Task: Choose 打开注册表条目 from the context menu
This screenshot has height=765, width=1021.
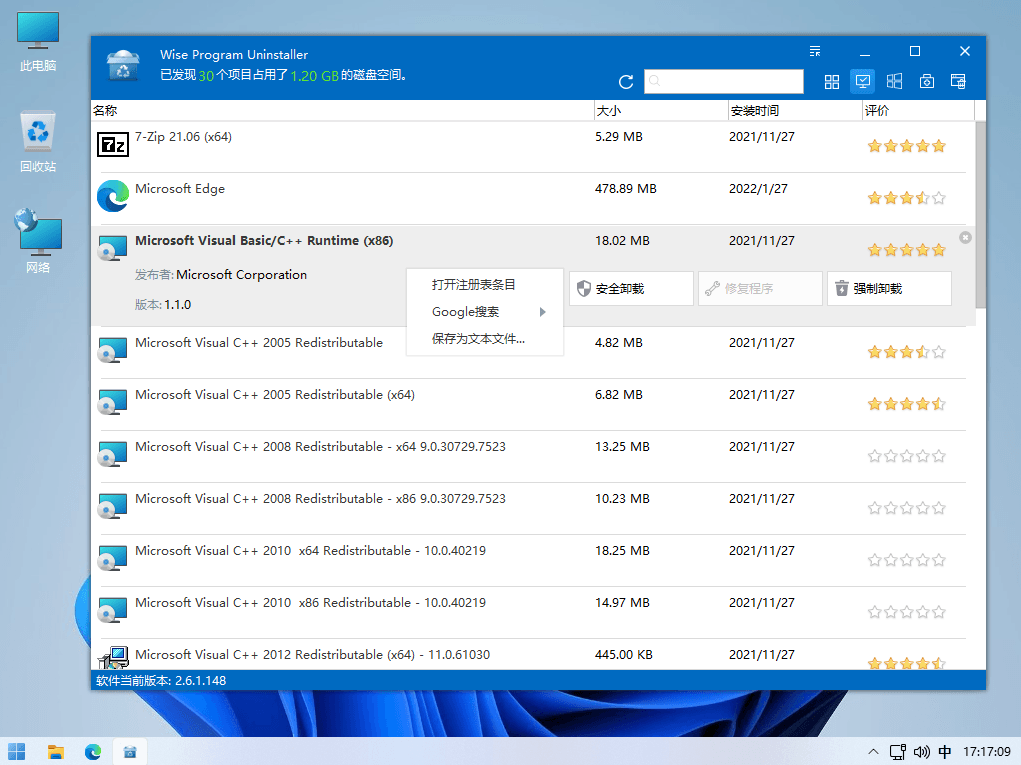Action: click(x=473, y=285)
